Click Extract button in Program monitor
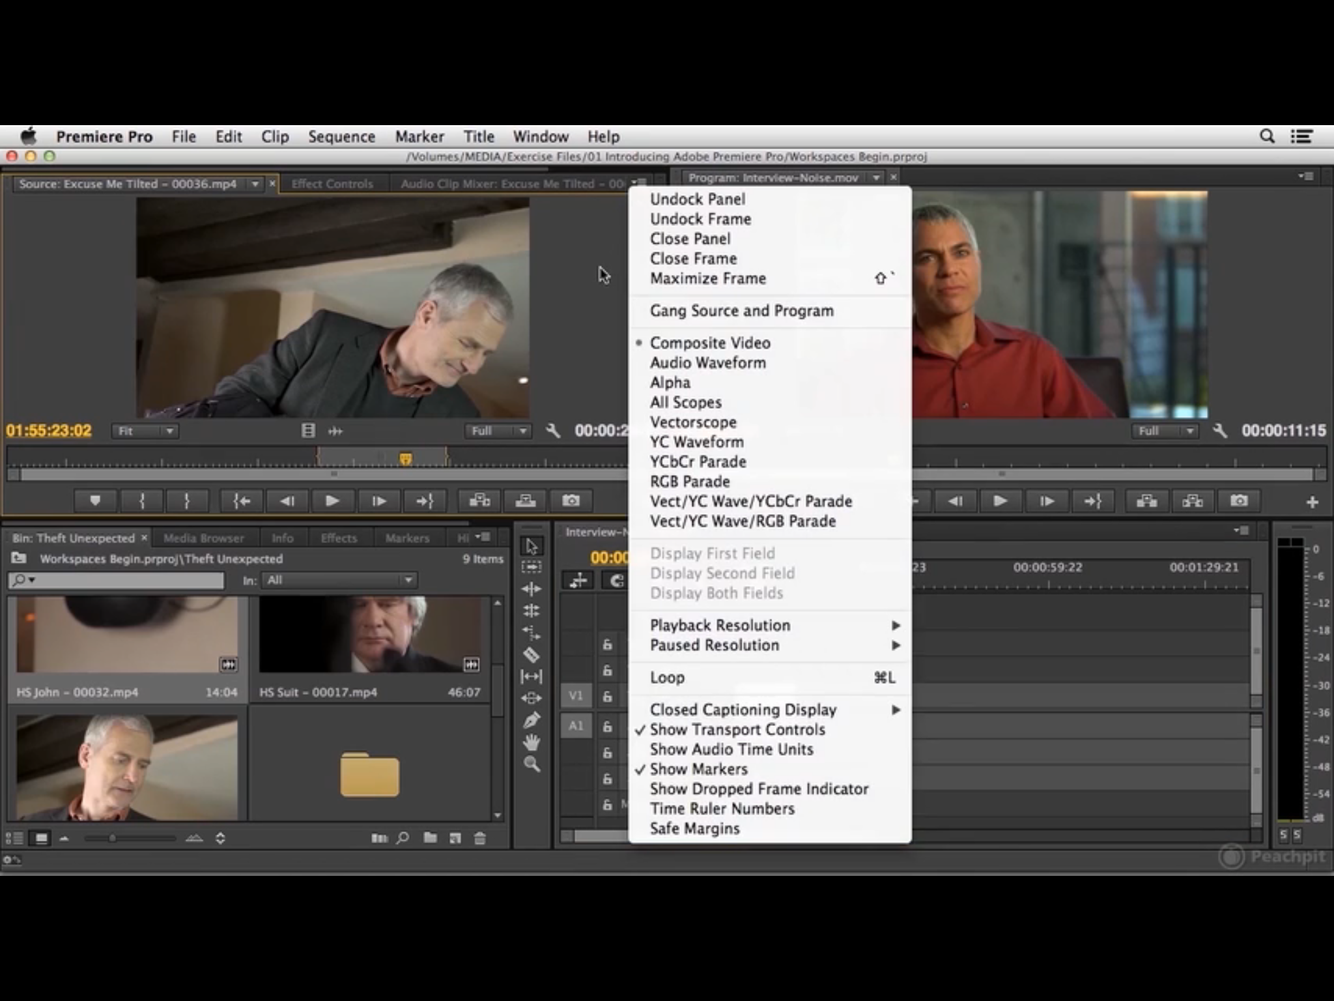This screenshot has width=1334, height=1001. 1193,501
